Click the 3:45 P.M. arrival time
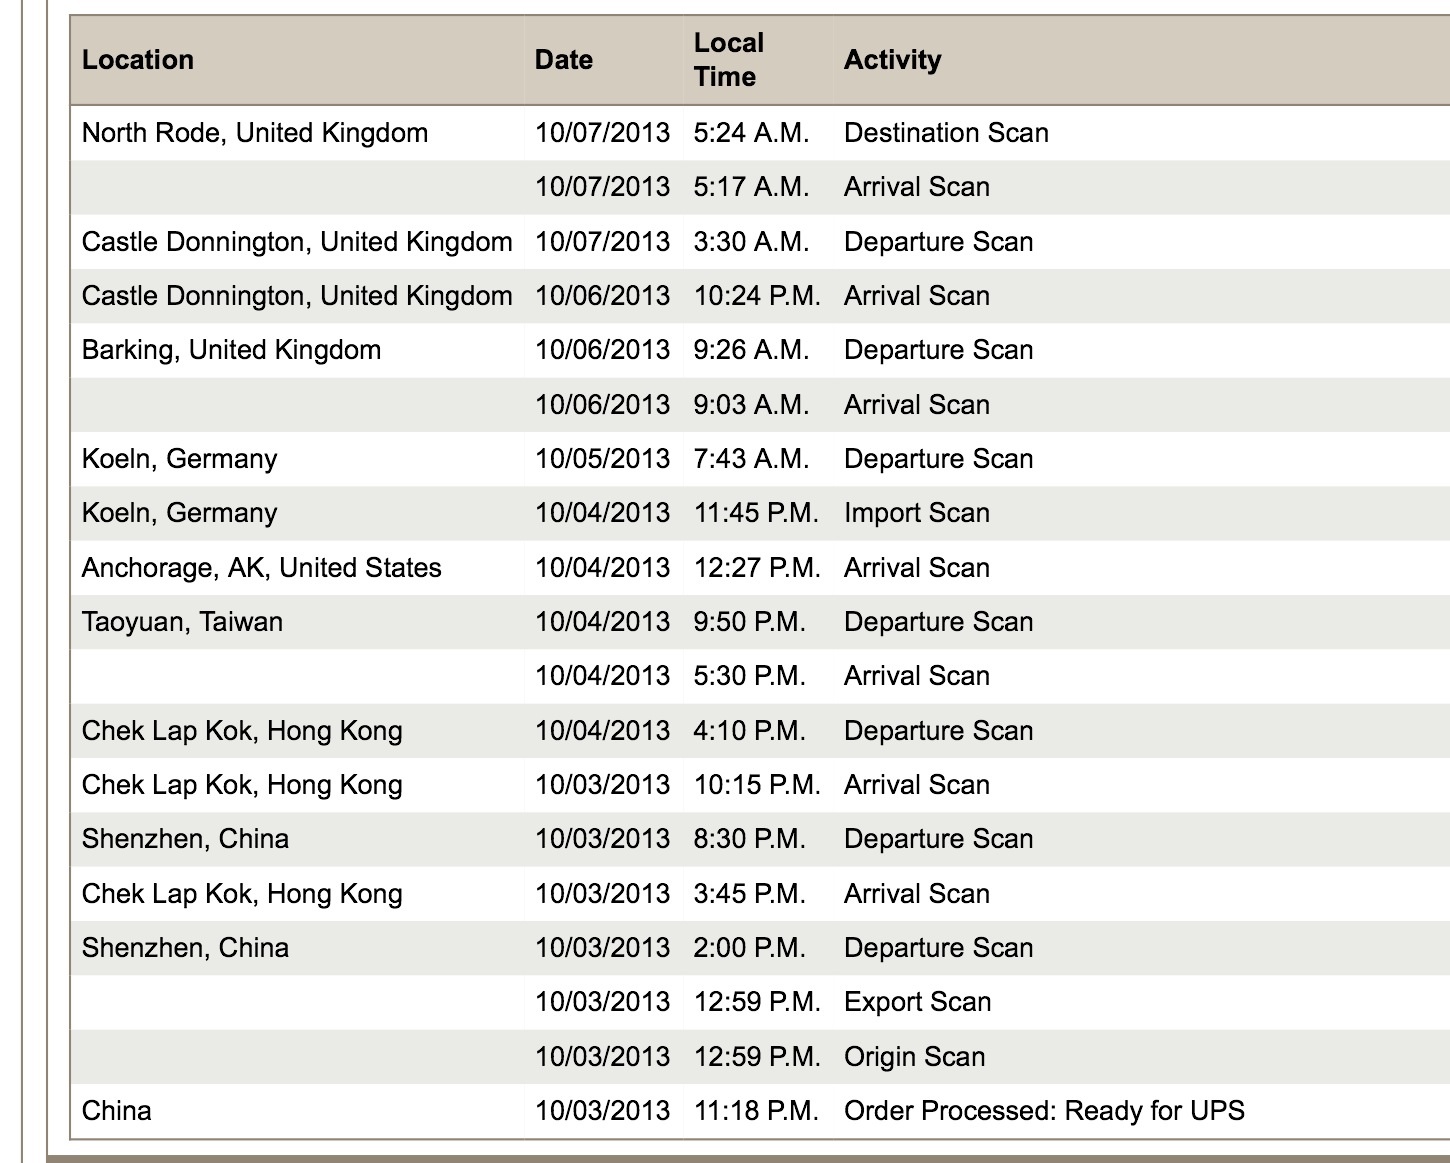 pos(749,894)
